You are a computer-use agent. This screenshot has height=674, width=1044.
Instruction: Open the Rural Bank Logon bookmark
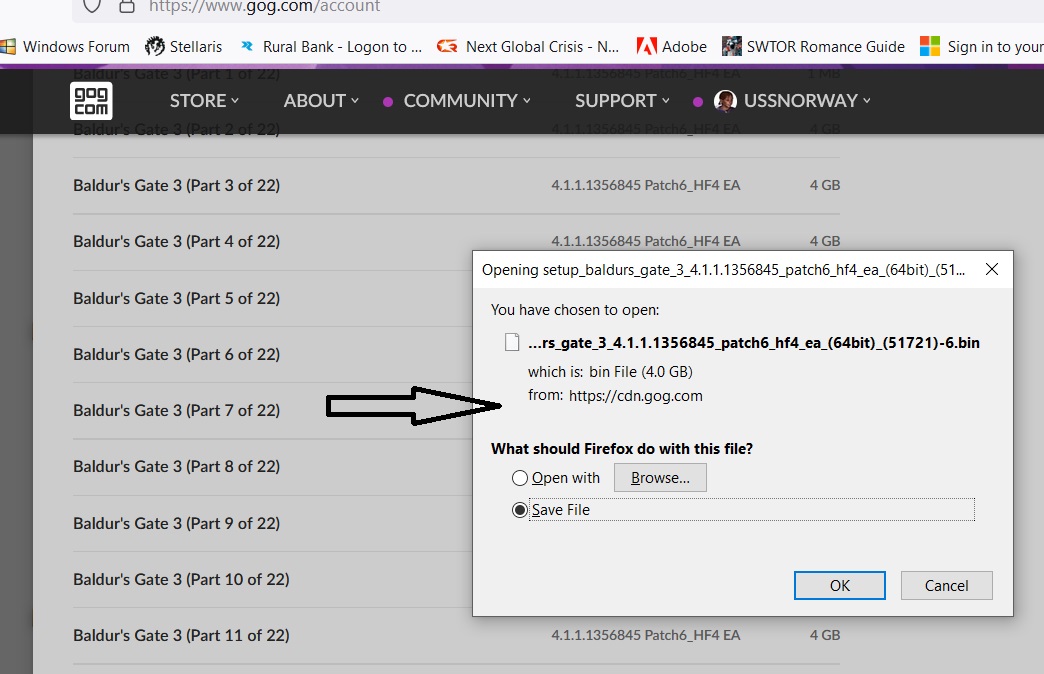click(x=331, y=47)
